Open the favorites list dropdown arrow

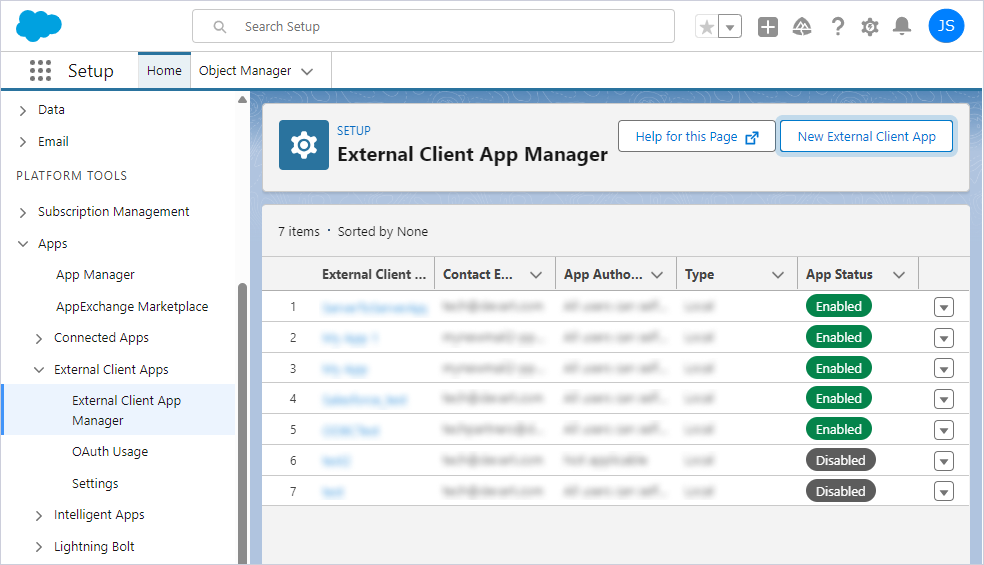point(730,27)
